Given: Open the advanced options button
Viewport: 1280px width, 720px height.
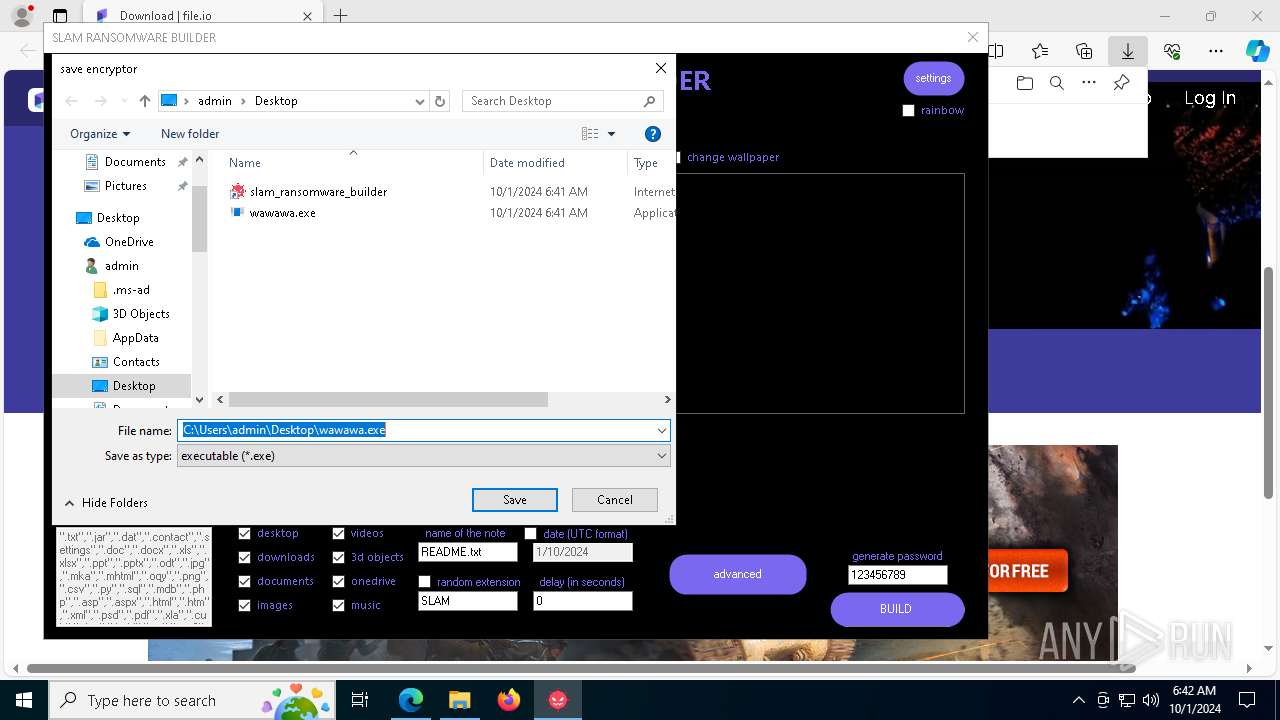Looking at the screenshot, I should click(x=737, y=574).
